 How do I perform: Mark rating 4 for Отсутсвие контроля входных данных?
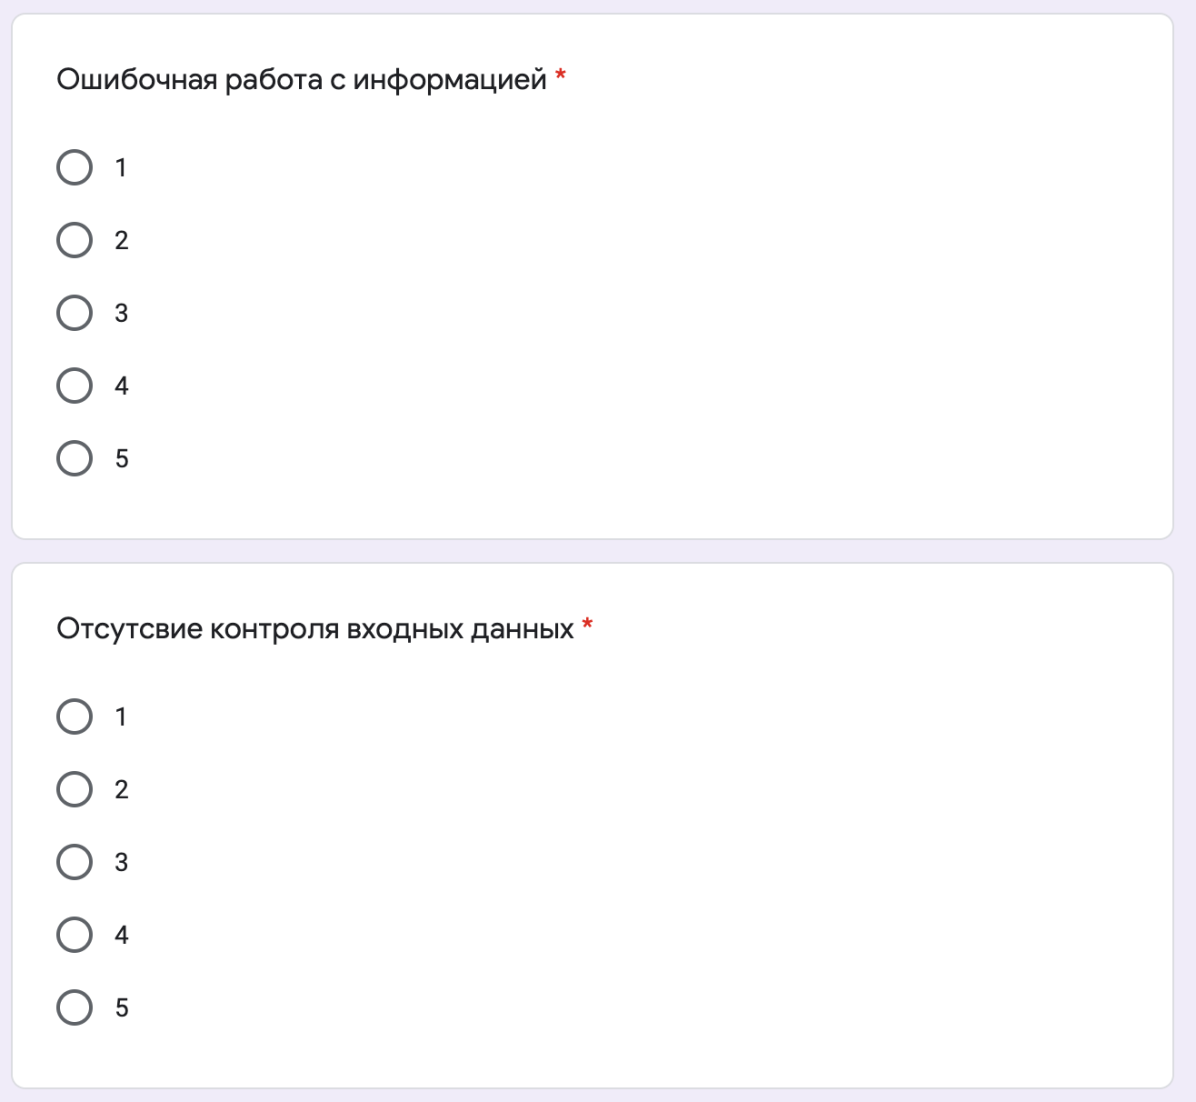(75, 934)
